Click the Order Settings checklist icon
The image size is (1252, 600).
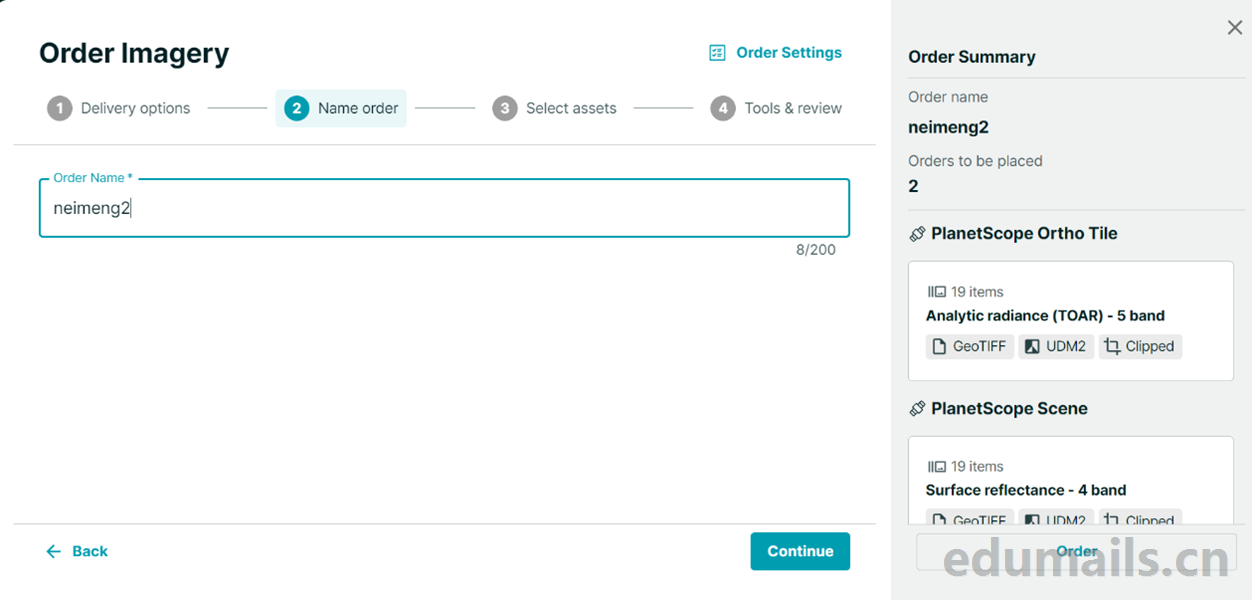717,53
